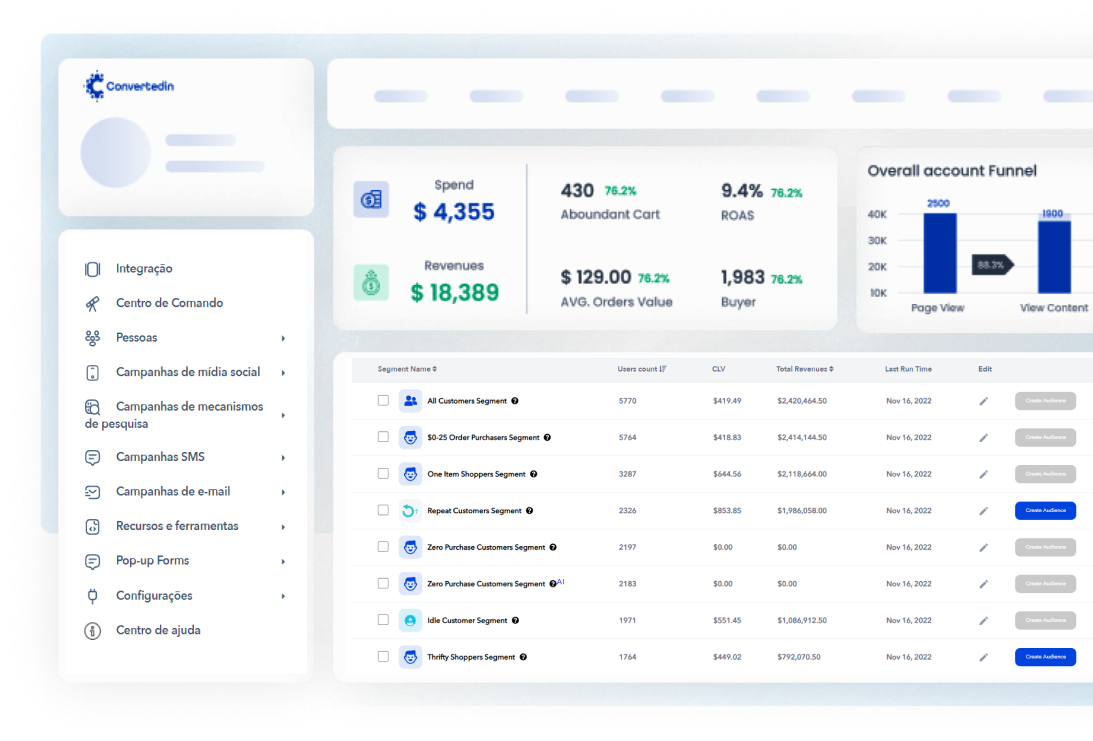
Task: Select Centro de ajuda in the sidebar
Action: (x=157, y=630)
